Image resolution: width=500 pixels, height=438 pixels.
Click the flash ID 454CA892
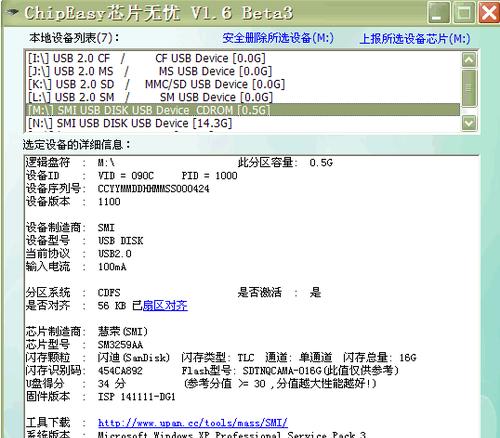pyautogui.click(x=120, y=371)
